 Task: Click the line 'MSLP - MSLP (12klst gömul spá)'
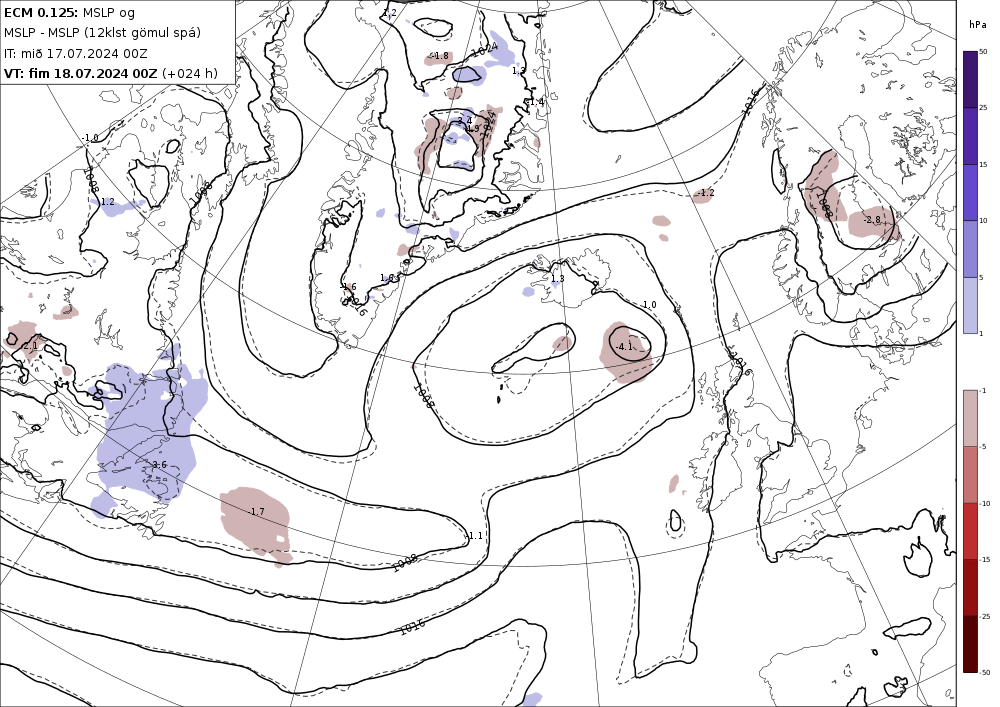[x=102, y=33]
